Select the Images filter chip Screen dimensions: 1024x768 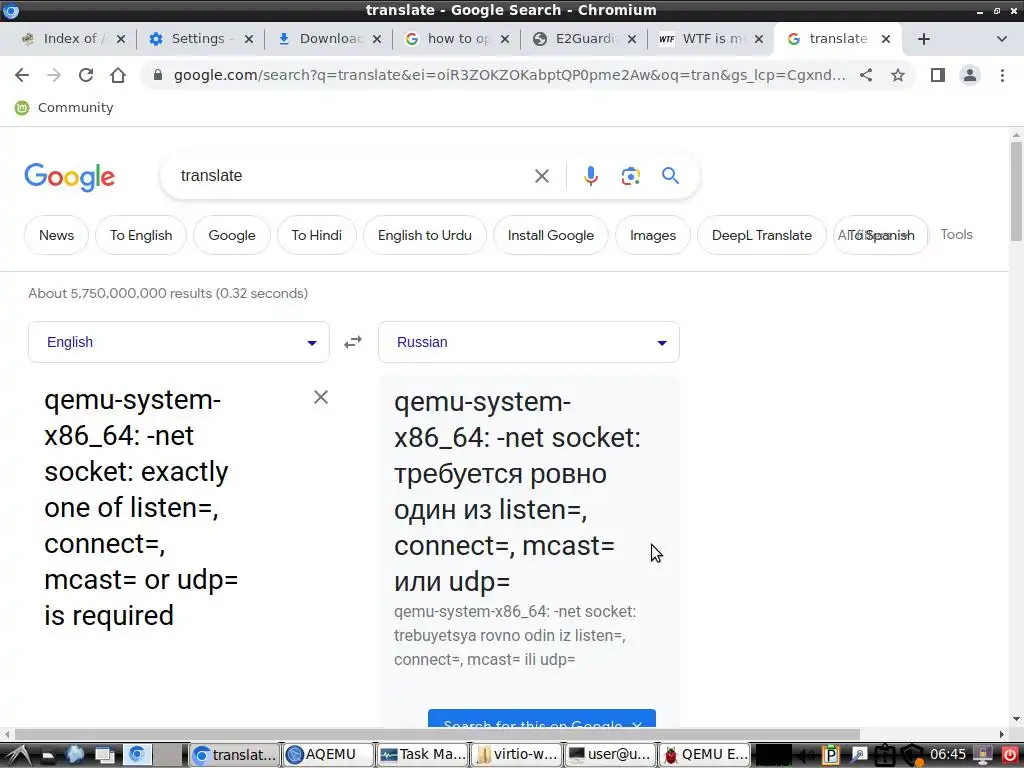(x=653, y=235)
